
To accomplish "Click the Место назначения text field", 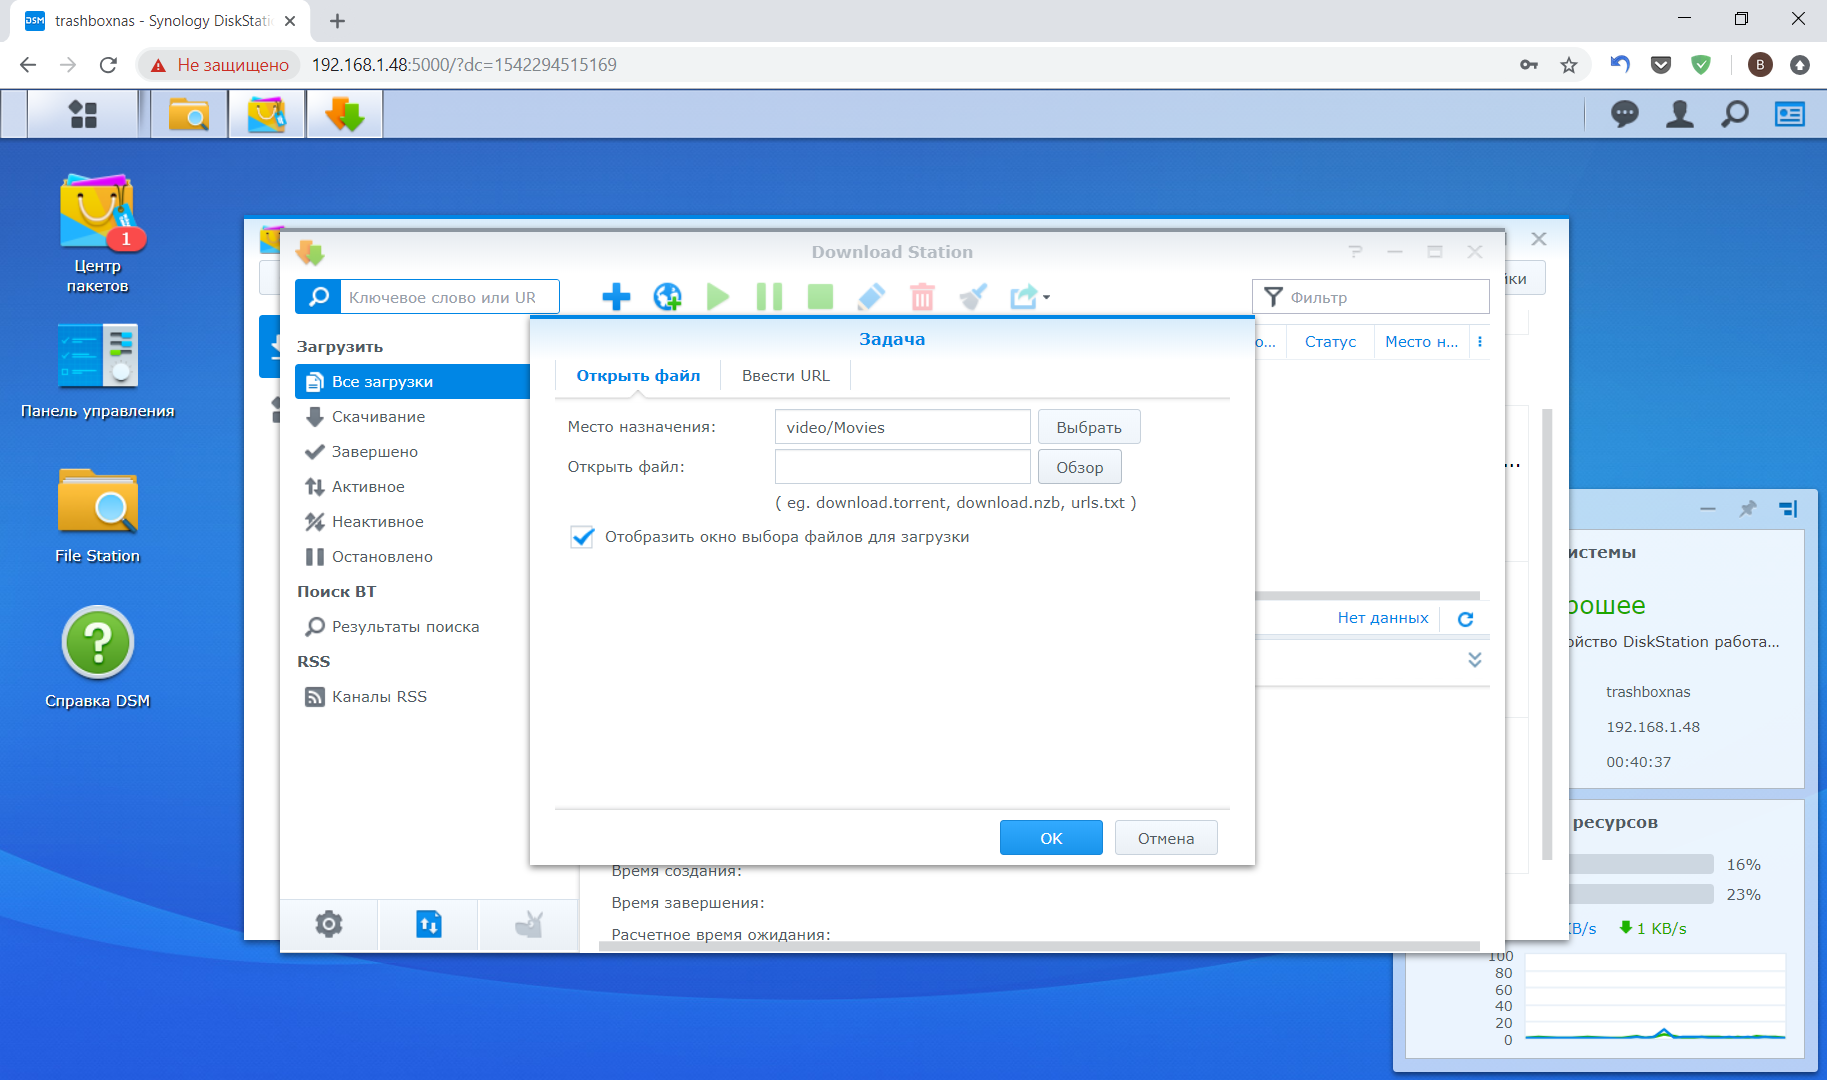I will (x=903, y=427).
